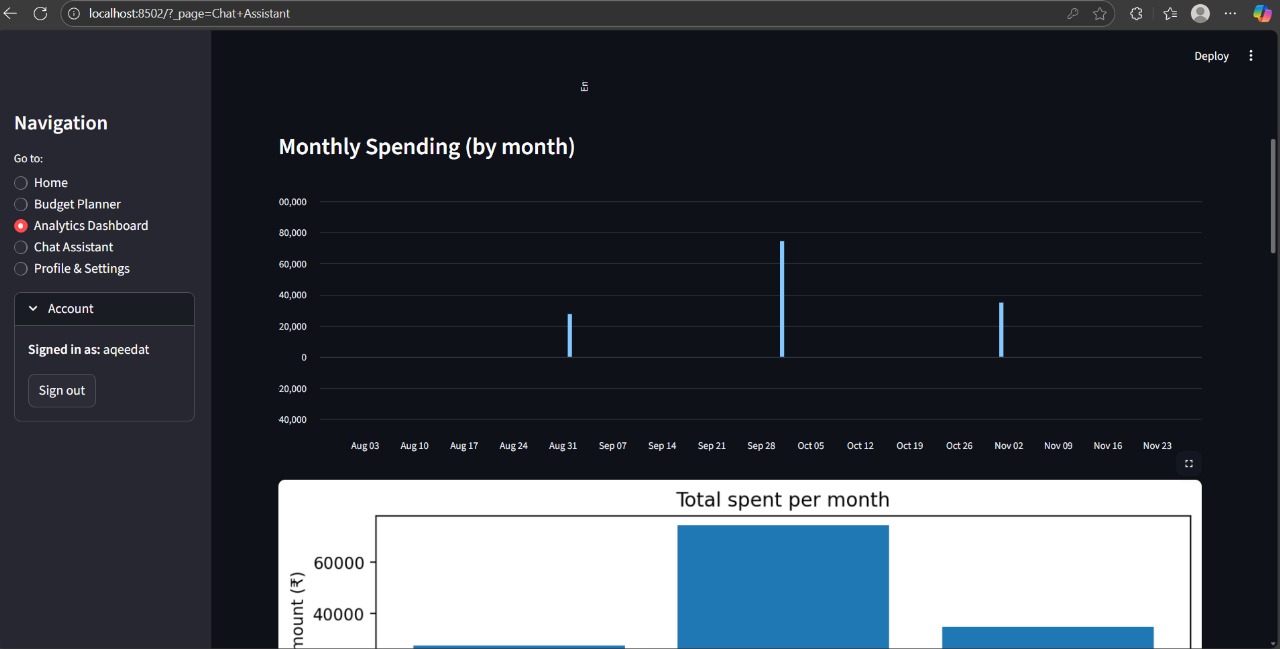Select the Chat Assistant radio option
This screenshot has width=1280, height=649.
63,247
